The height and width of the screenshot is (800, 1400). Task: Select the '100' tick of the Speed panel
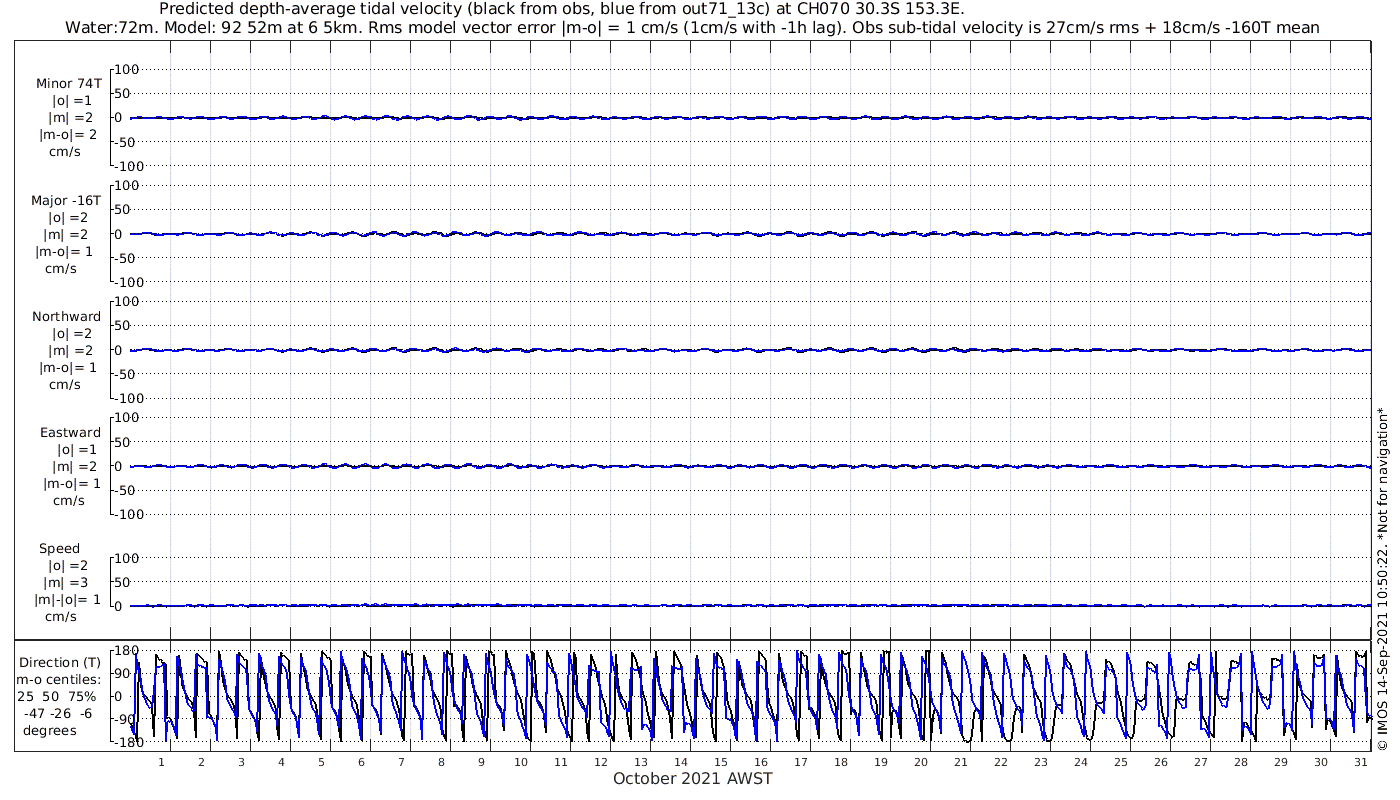(126, 558)
